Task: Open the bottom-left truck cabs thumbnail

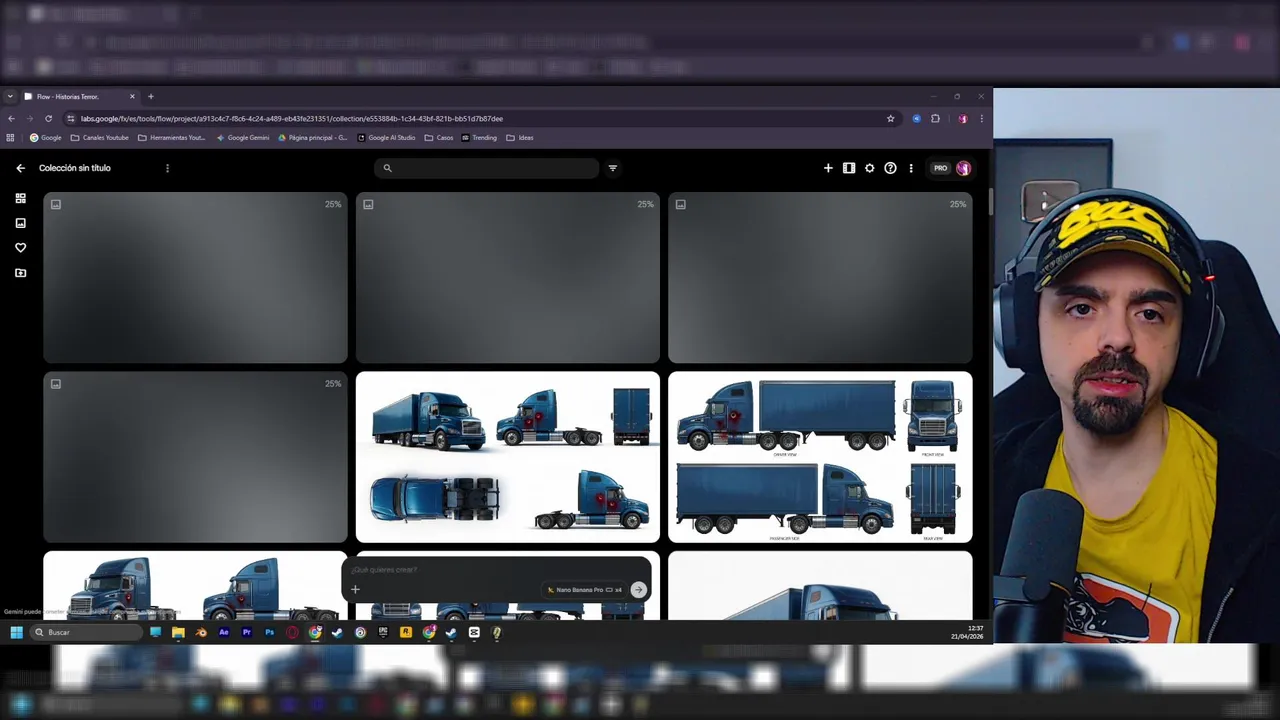Action: point(195,586)
